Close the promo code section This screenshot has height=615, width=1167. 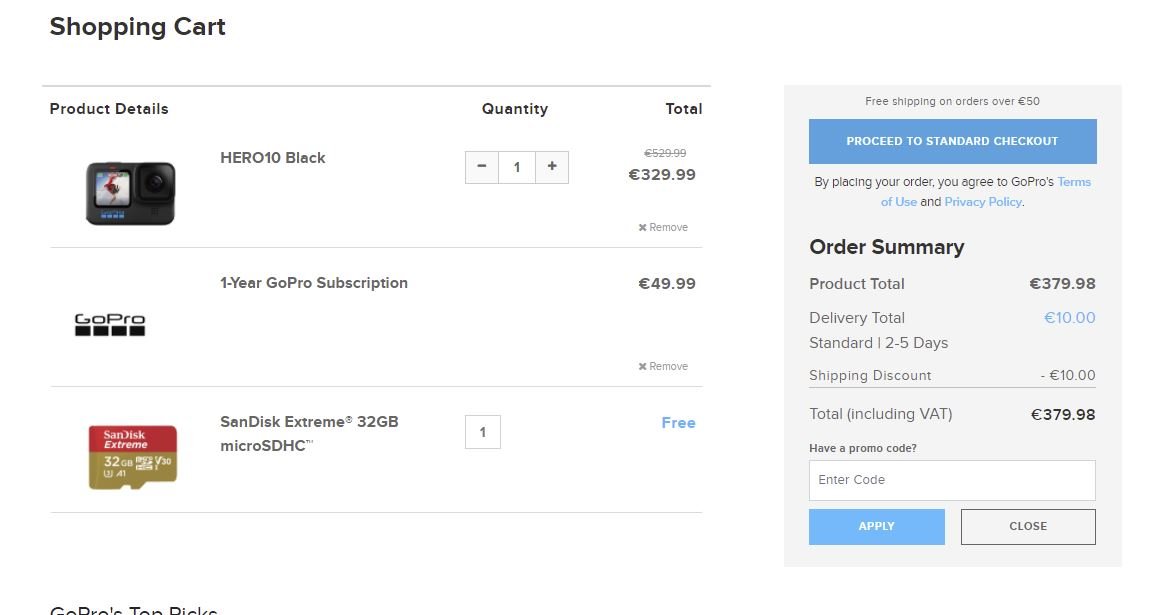click(1028, 526)
